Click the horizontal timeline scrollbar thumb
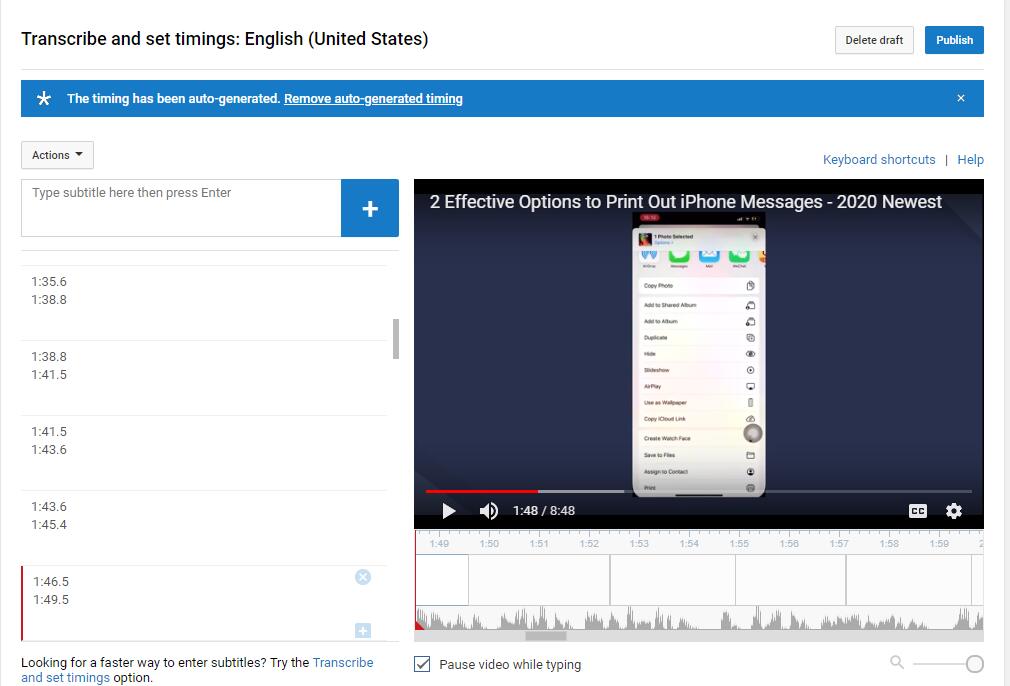Image resolution: width=1010 pixels, height=686 pixels. (546, 636)
